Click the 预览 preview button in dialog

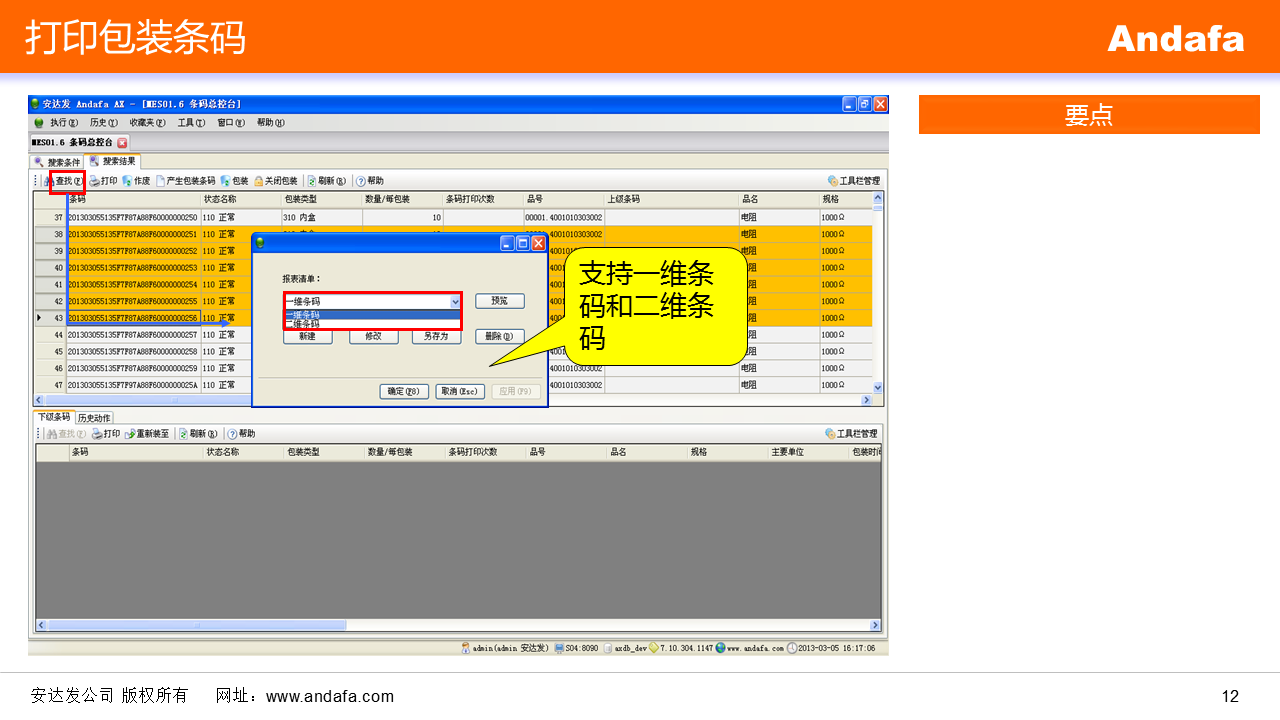click(x=499, y=301)
